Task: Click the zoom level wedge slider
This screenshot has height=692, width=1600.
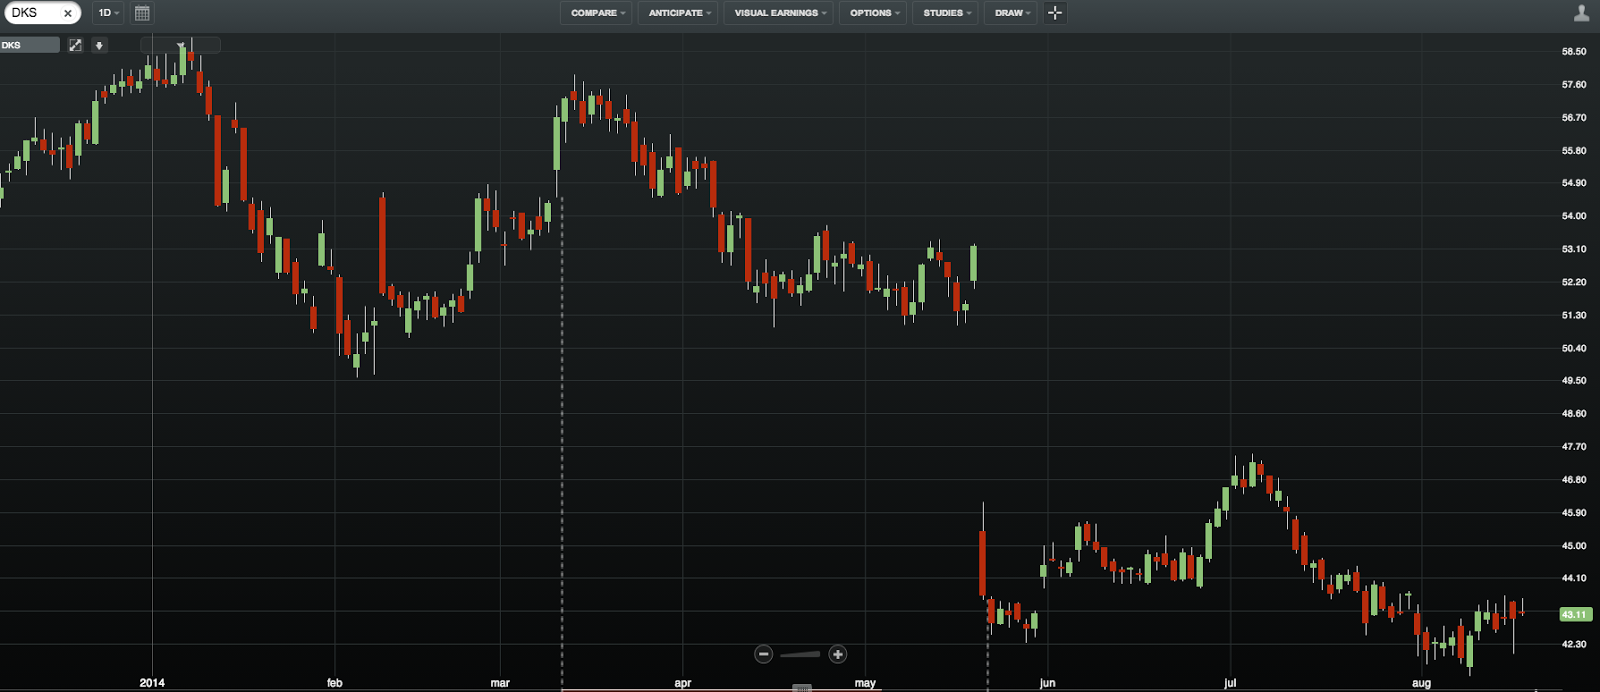Action: pos(800,654)
